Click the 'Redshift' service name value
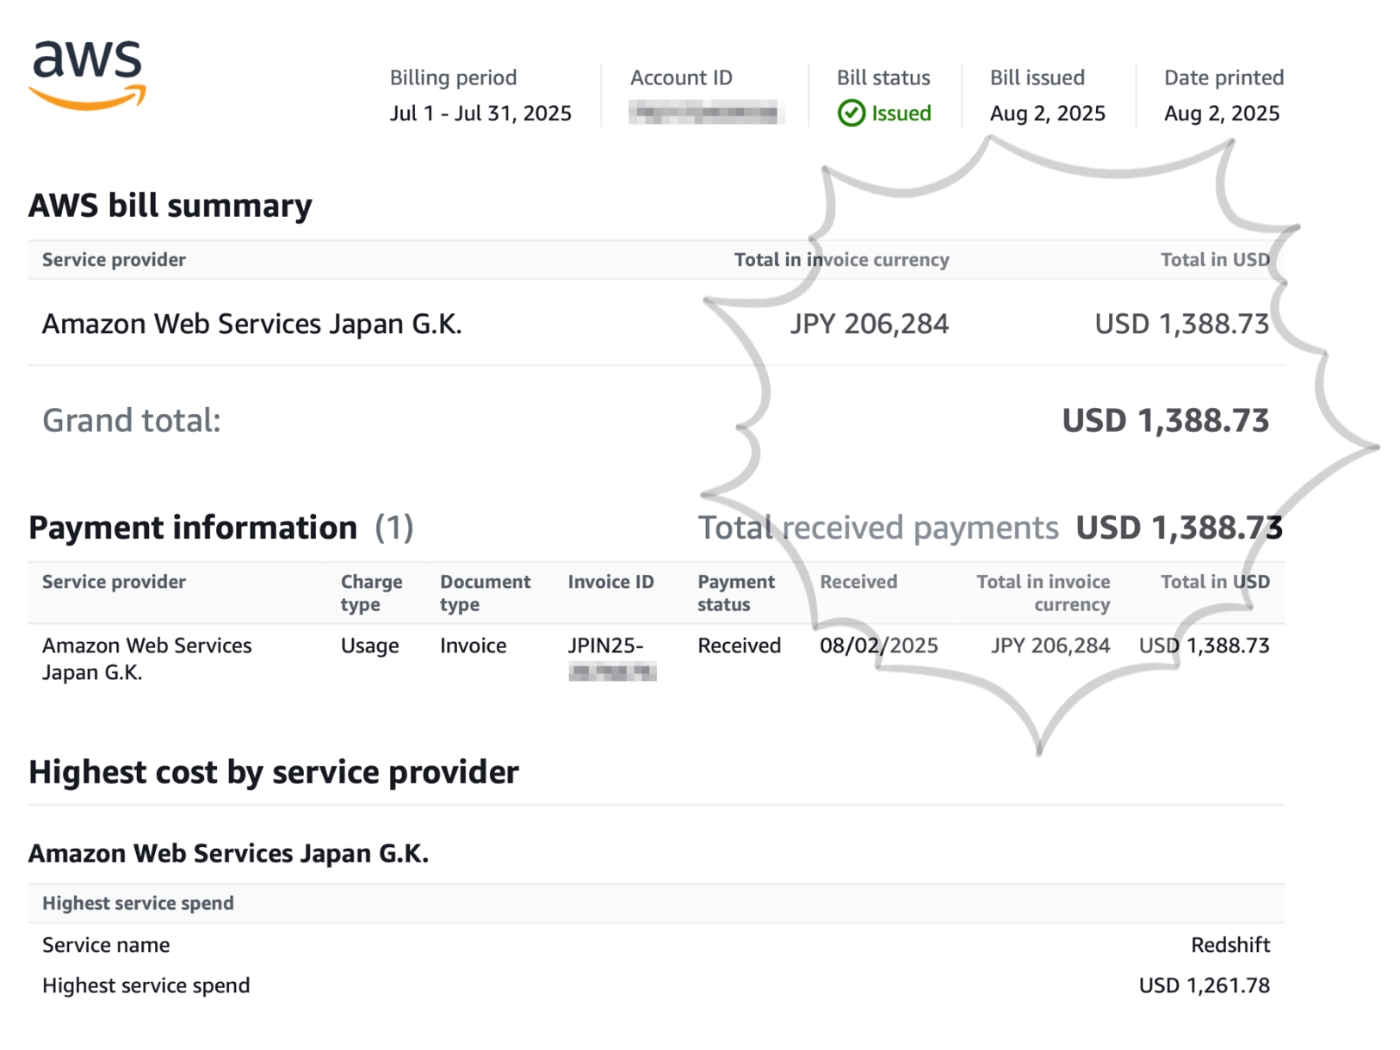 point(1230,945)
